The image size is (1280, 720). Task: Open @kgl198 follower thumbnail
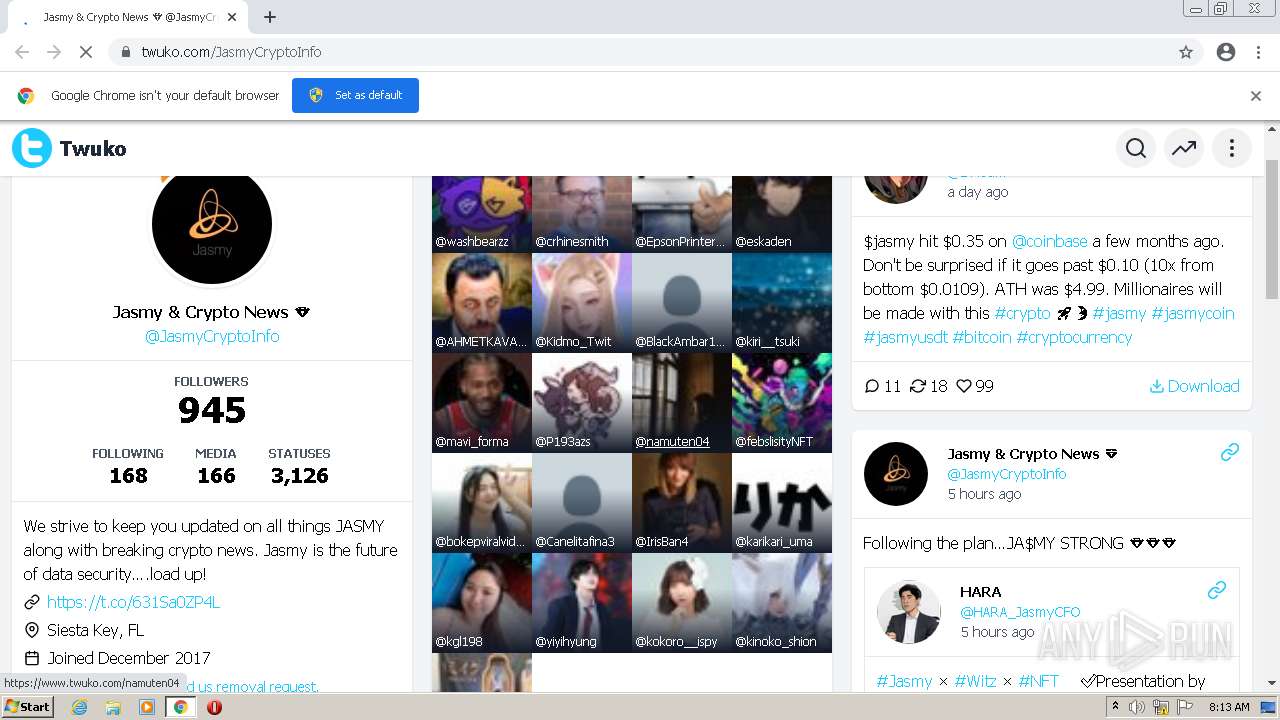click(482, 602)
